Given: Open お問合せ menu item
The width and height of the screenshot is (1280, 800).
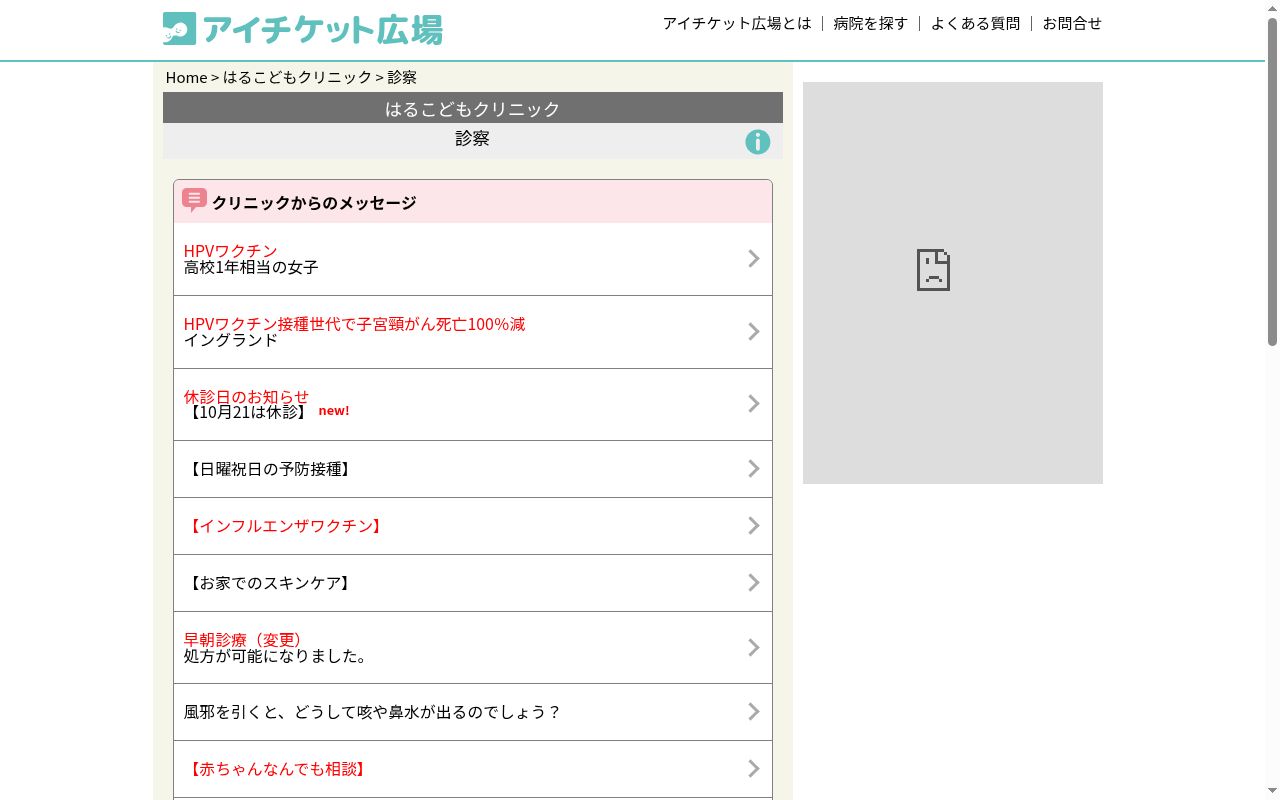Looking at the screenshot, I should coord(1072,23).
